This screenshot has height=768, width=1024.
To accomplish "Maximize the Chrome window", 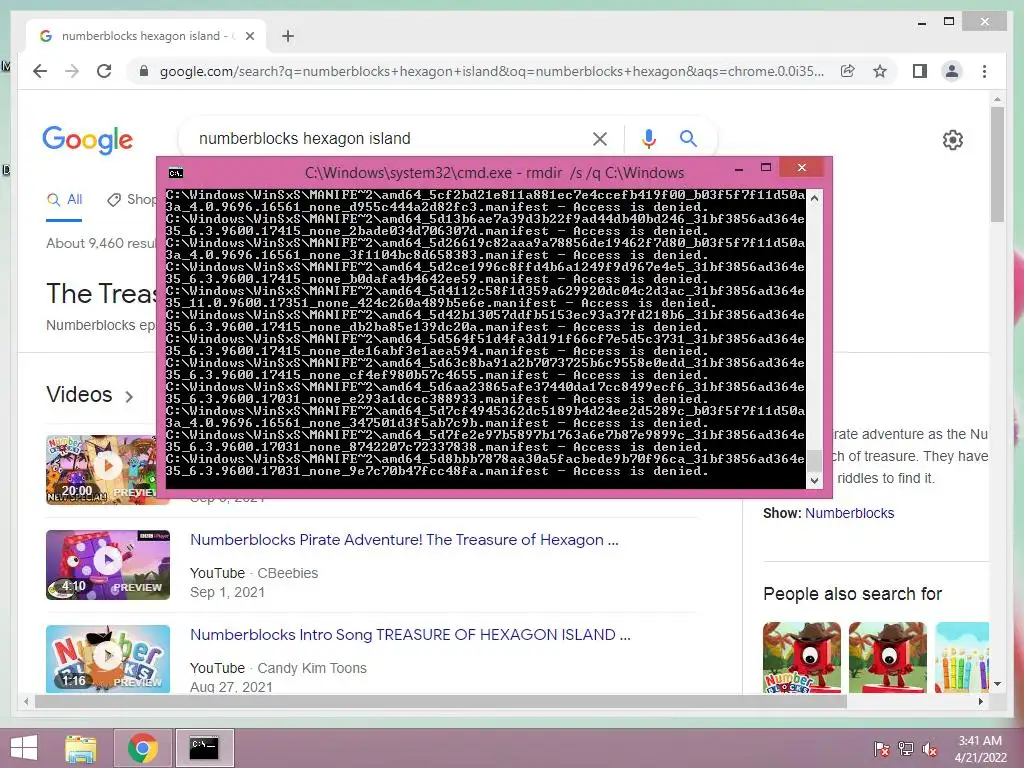I will (x=949, y=22).
